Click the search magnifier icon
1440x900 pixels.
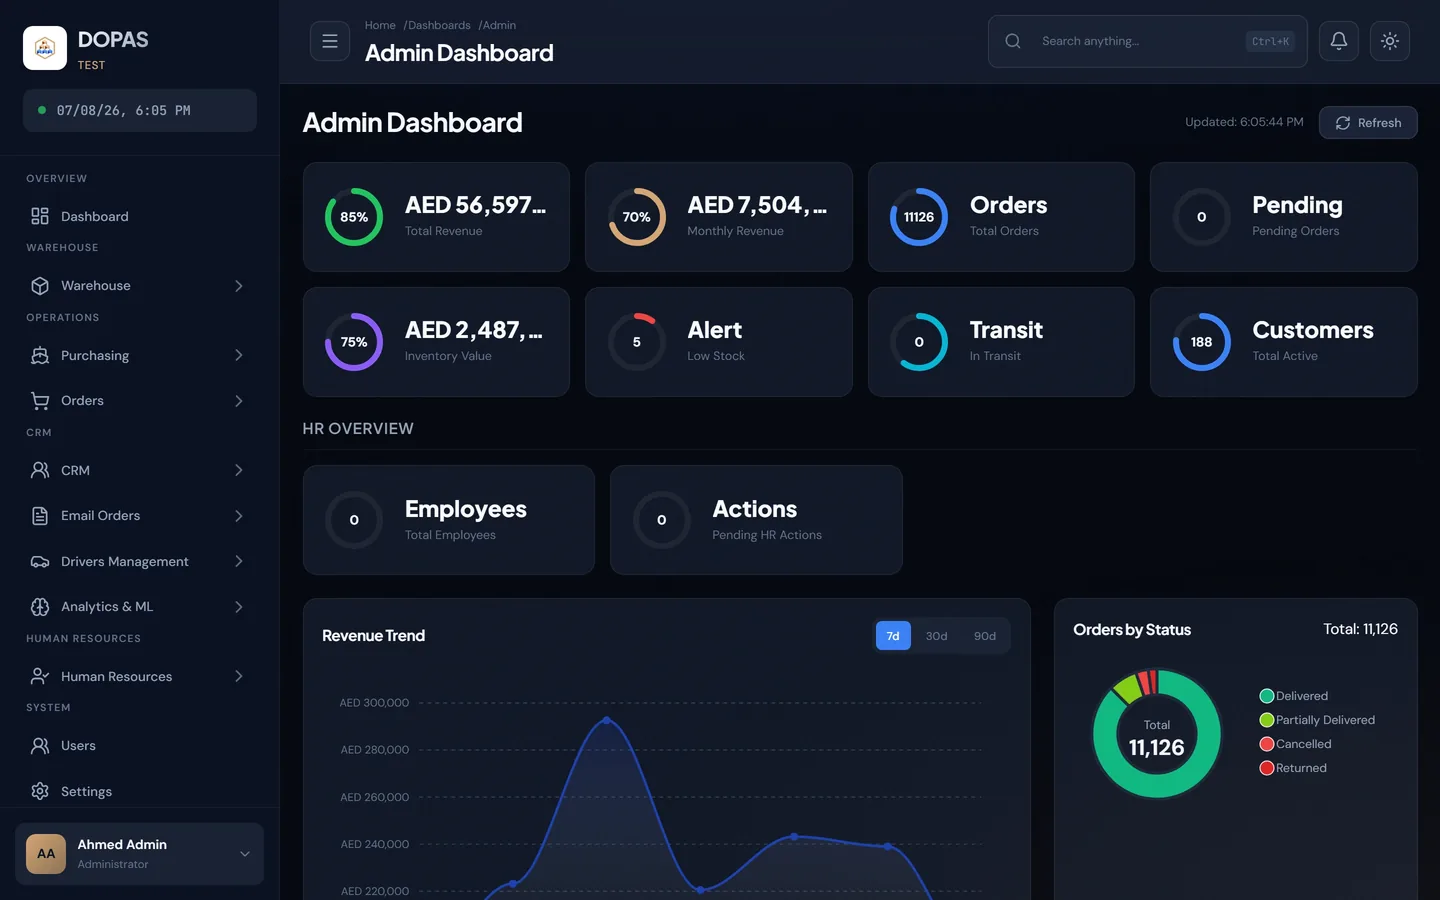click(1013, 41)
